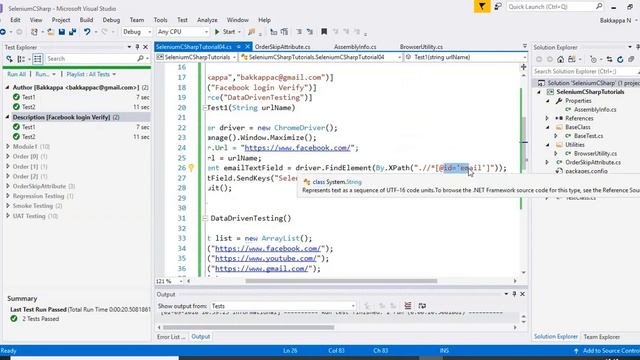Click the Undo arrow icon
Image resolution: width=640 pixels, height=360 pixels.
click(x=87, y=31)
